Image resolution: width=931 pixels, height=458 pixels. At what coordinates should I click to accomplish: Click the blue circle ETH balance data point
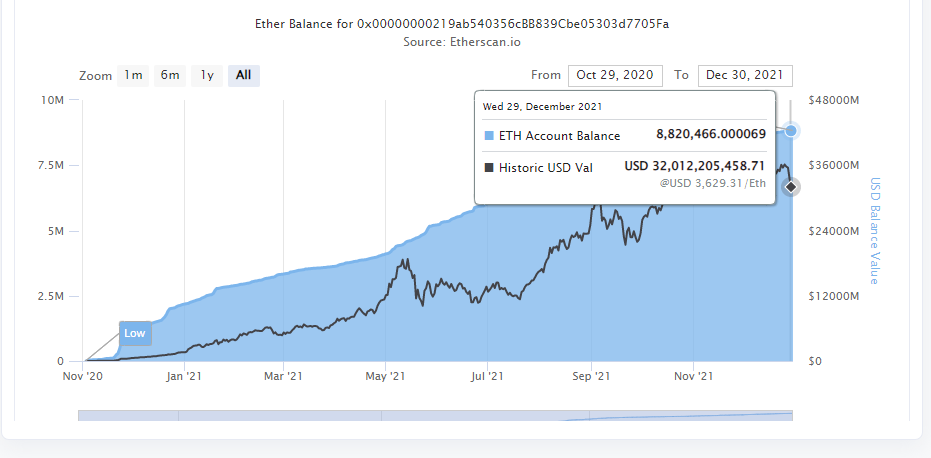point(791,131)
